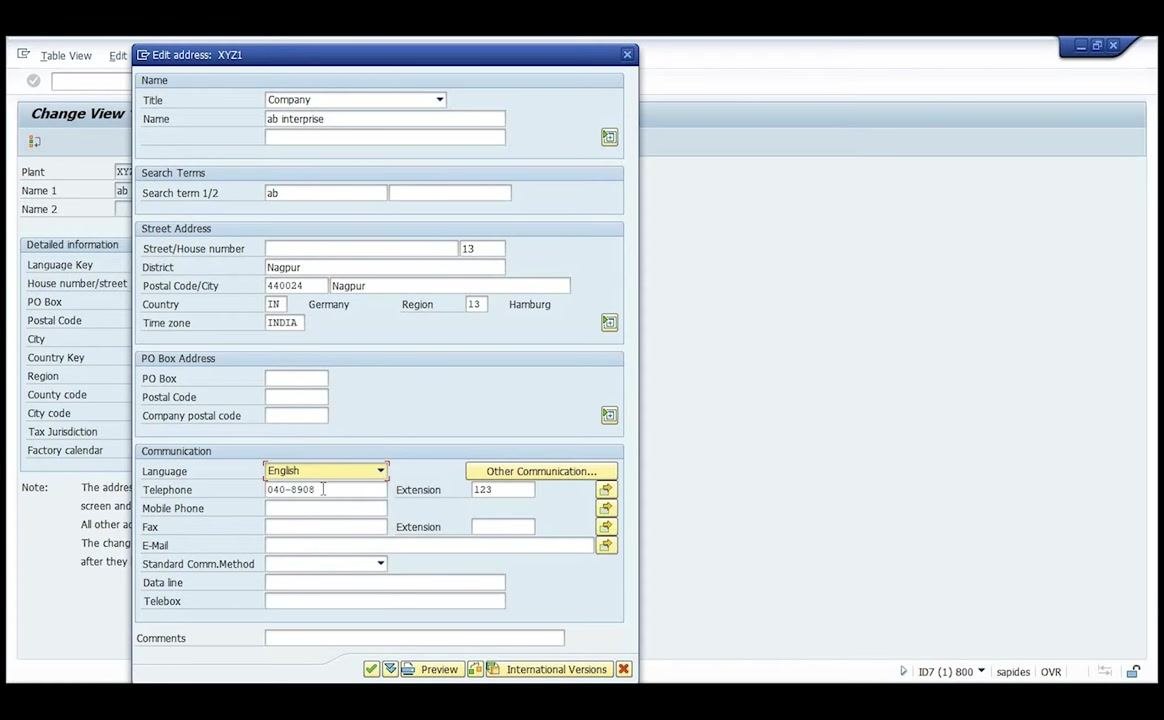Click the arrows icon in the status bar
This screenshot has width=1164, height=720.
pyautogui.click(x=1105, y=671)
